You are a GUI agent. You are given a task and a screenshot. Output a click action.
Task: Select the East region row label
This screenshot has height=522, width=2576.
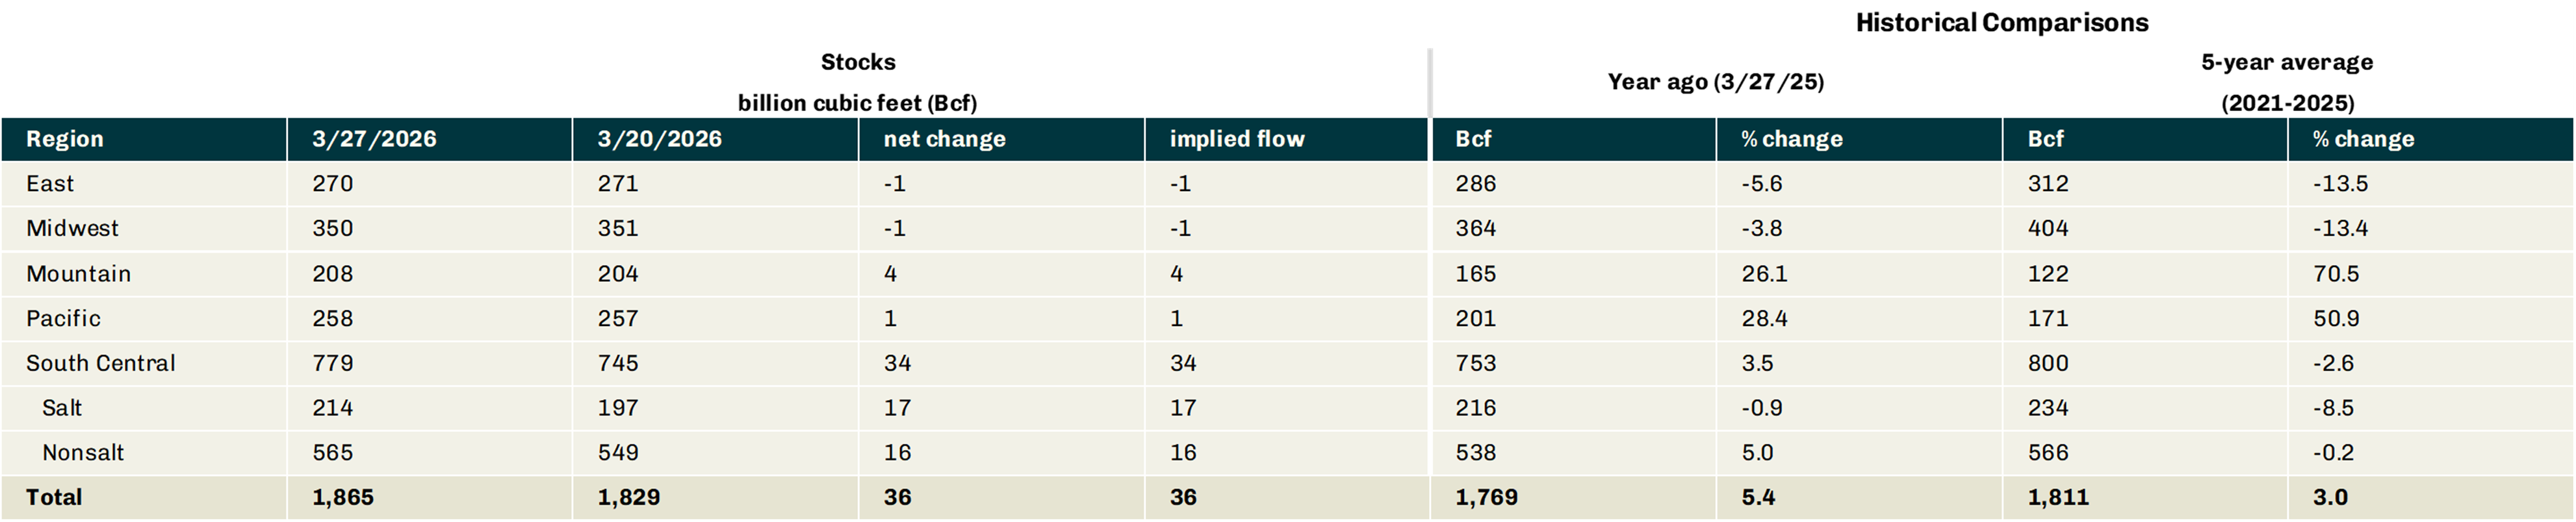coord(50,184)
